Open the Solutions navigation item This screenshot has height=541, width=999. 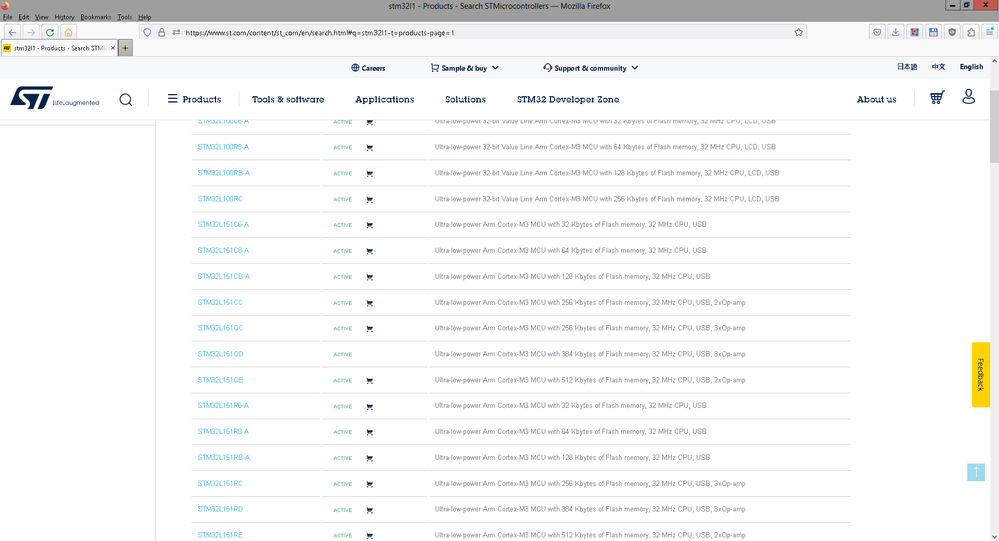click(465, 99)
